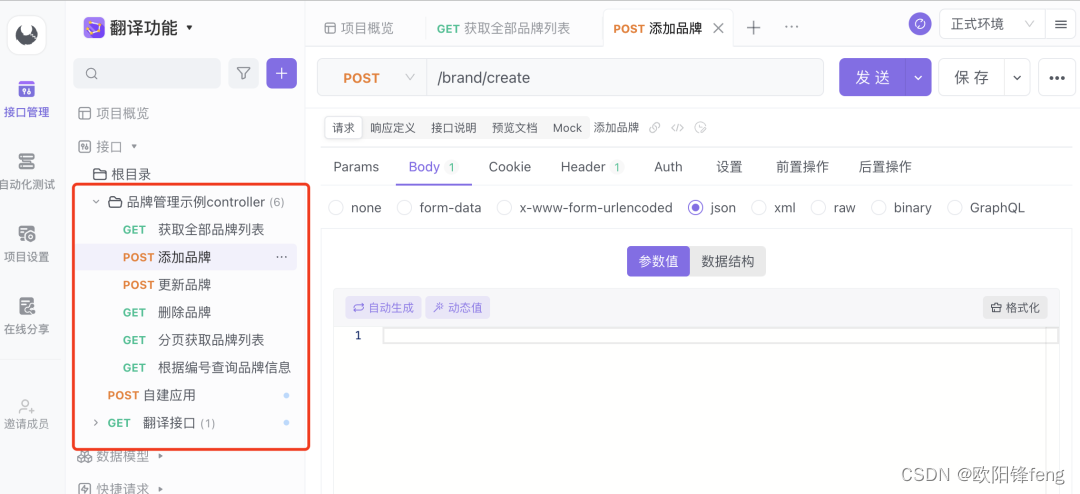
Task: Open the 发送 dropdown arrow
Action: (918, 77)
